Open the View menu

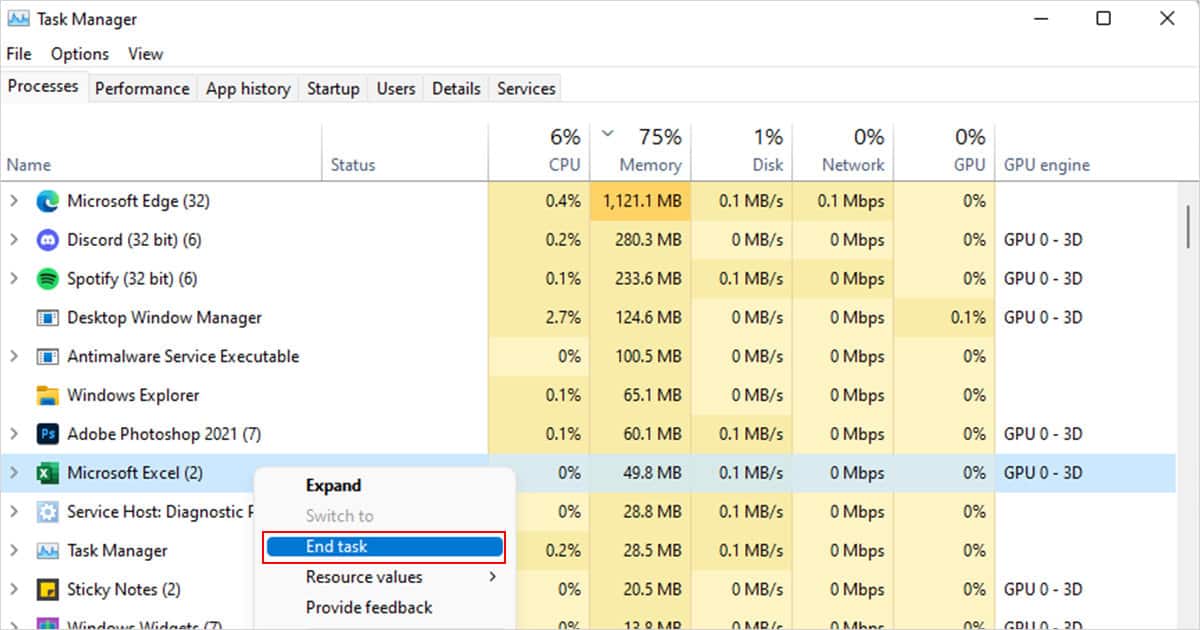point(145,53)
